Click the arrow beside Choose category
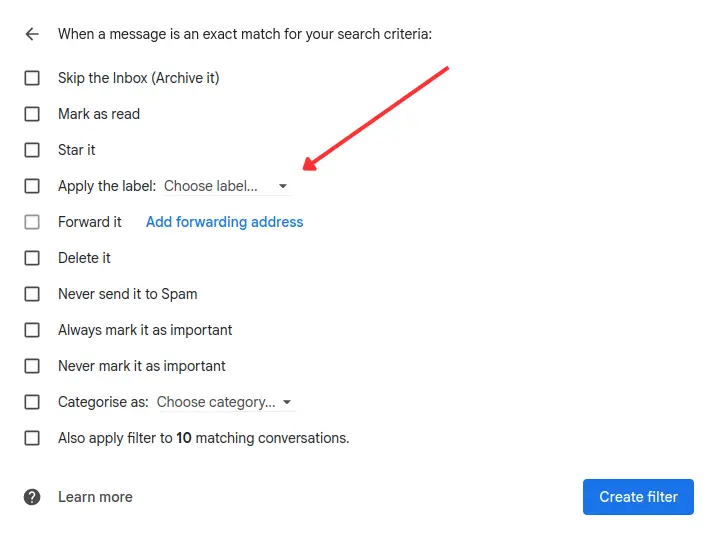Screen dimensions: 716x536 287,402
